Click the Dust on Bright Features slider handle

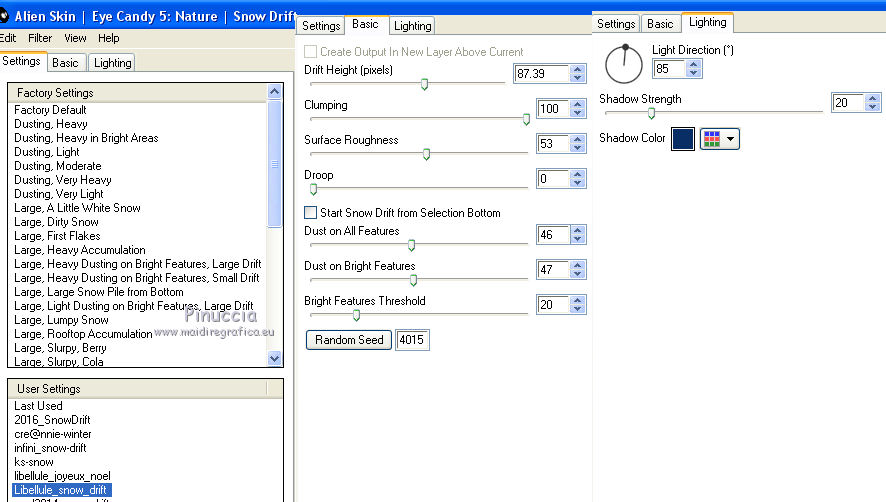pos(413,280)
